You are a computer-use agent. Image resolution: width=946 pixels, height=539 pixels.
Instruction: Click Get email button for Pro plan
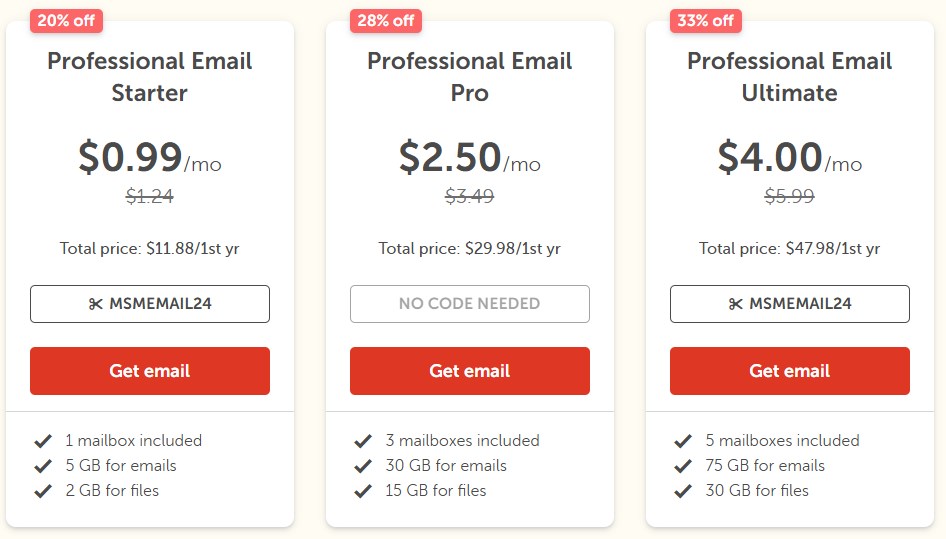point(470,371)
